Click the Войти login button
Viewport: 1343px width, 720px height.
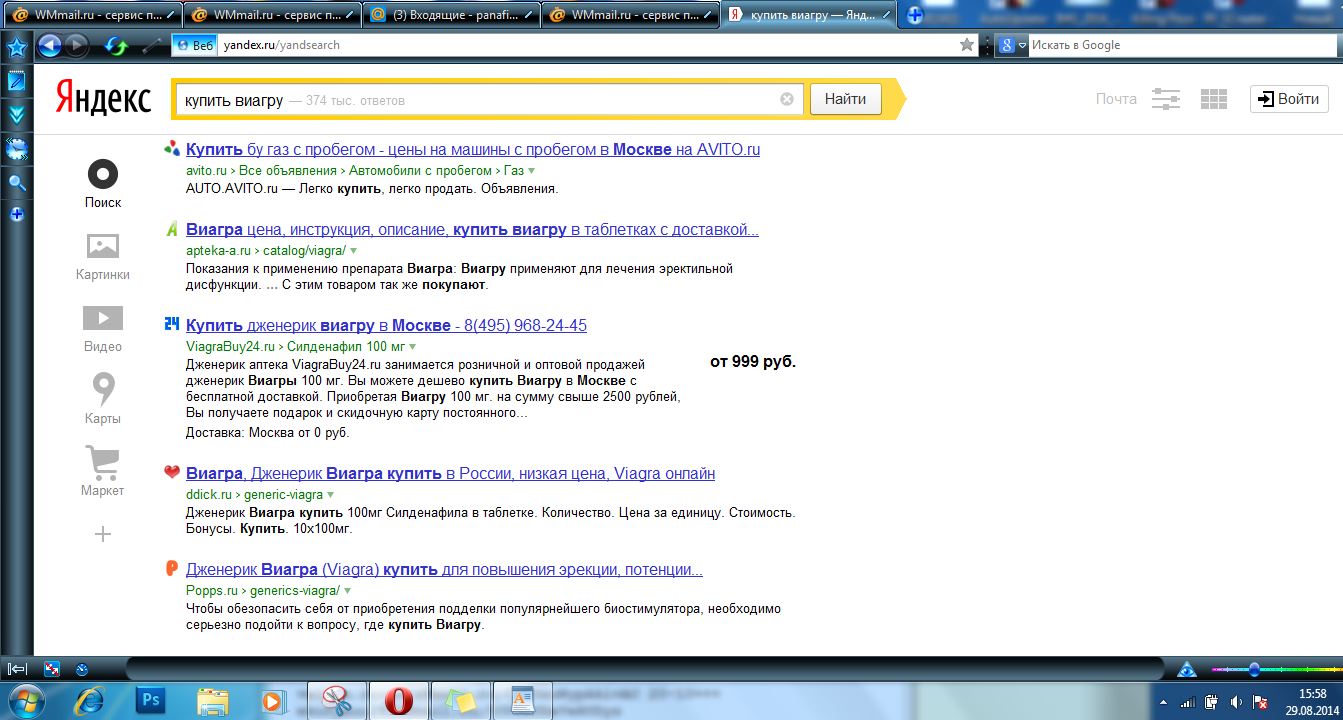point(1289,99)
